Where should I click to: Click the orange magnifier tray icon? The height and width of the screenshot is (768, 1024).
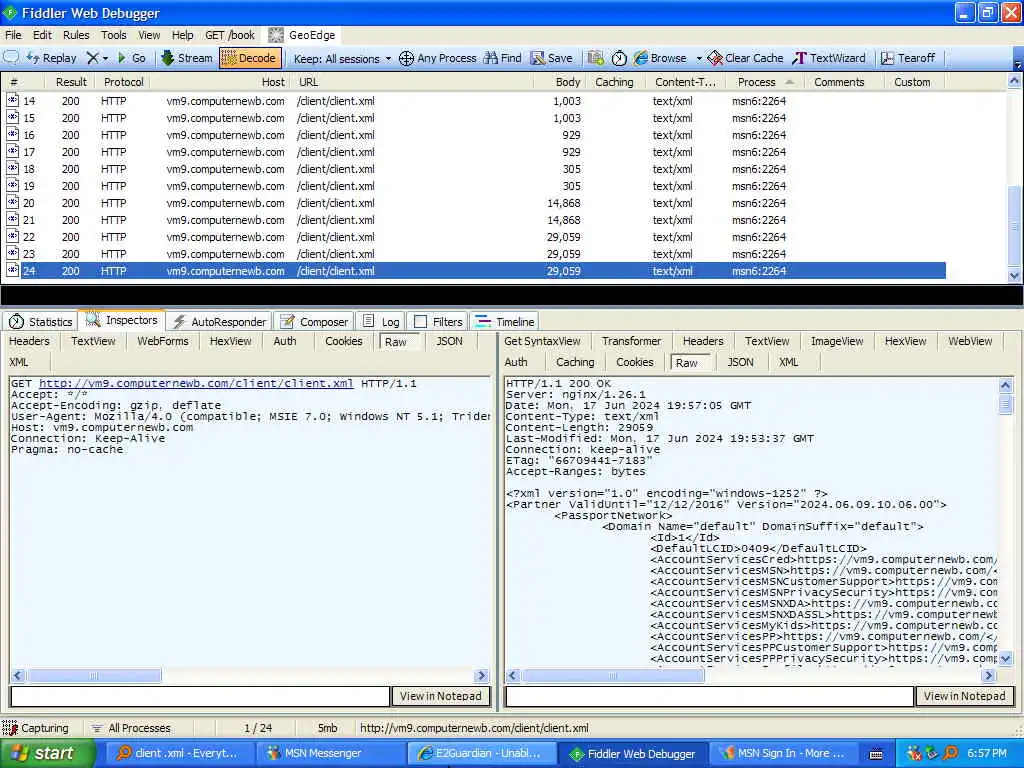pyautogui.click(x=951, y=753)
